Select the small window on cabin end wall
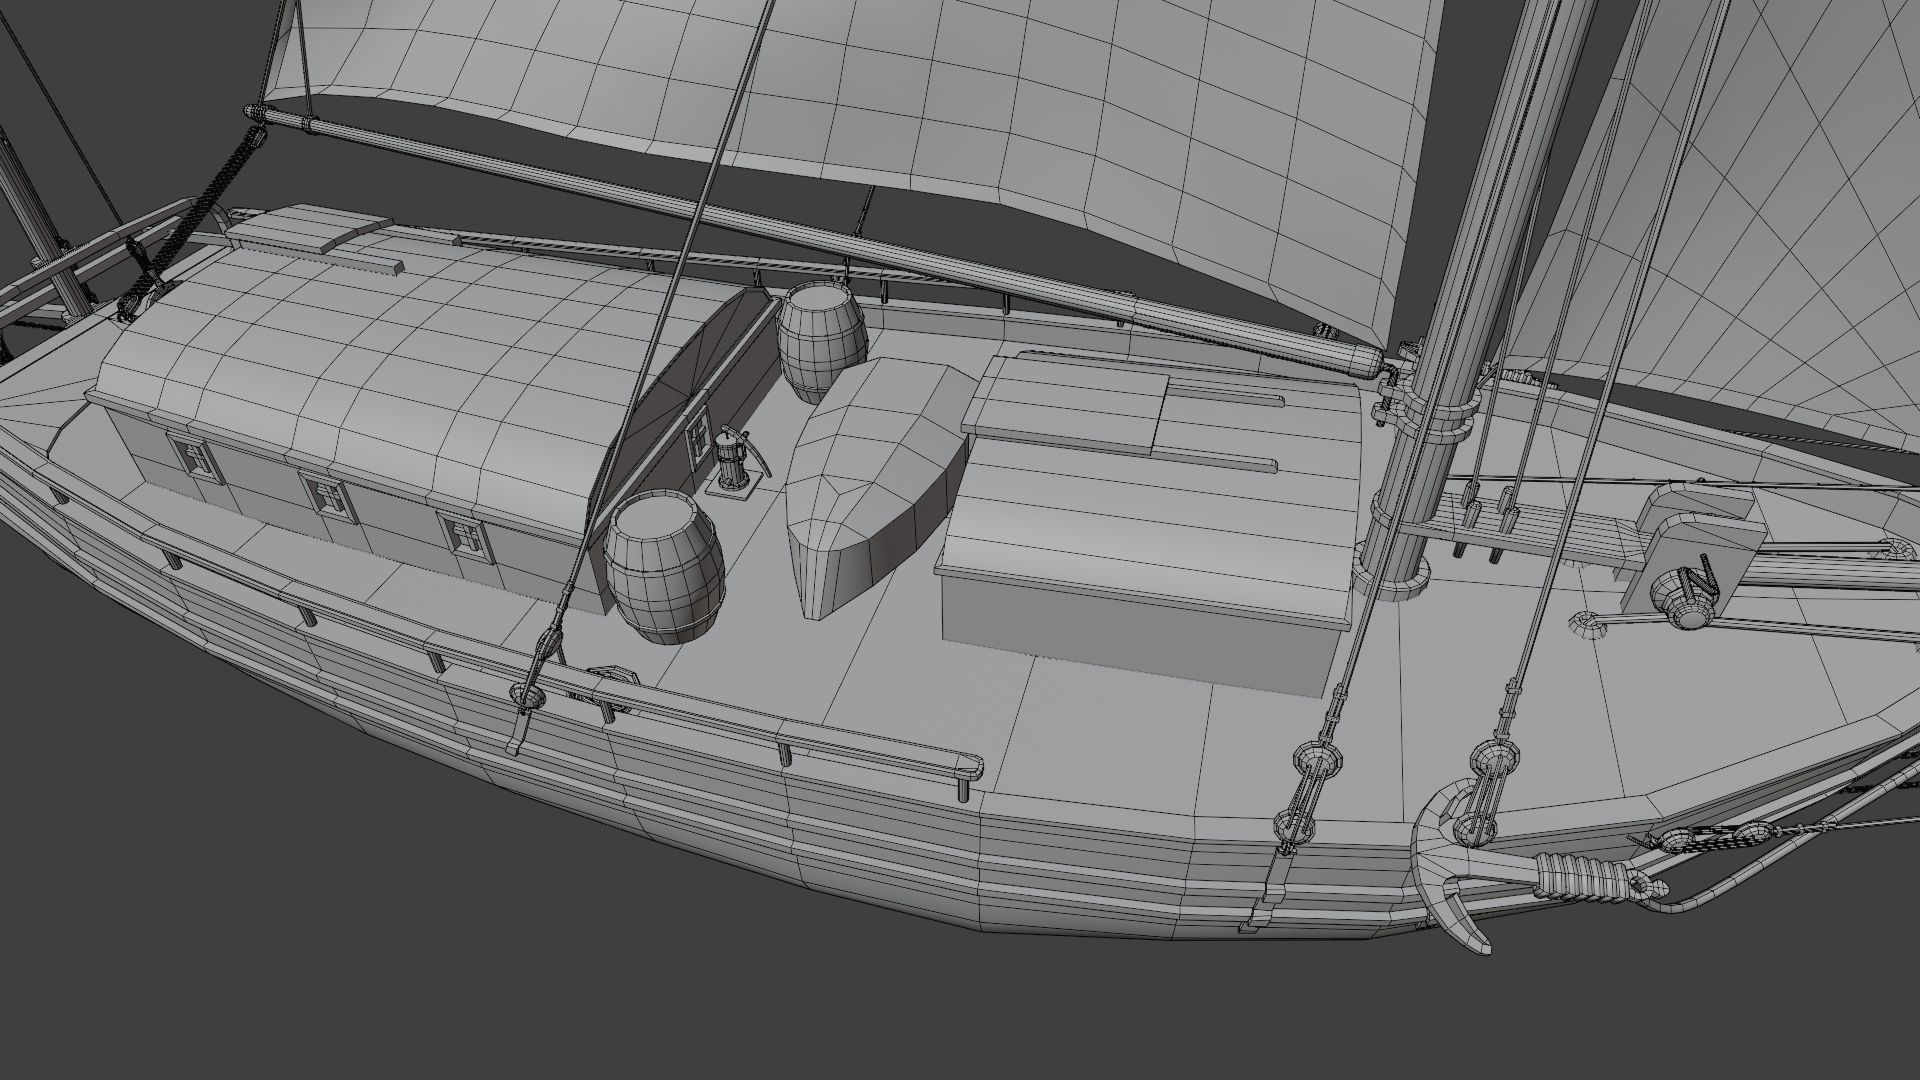This screenshot has width=1920, height=1080. pyautogui.click(x=698, y=437)
